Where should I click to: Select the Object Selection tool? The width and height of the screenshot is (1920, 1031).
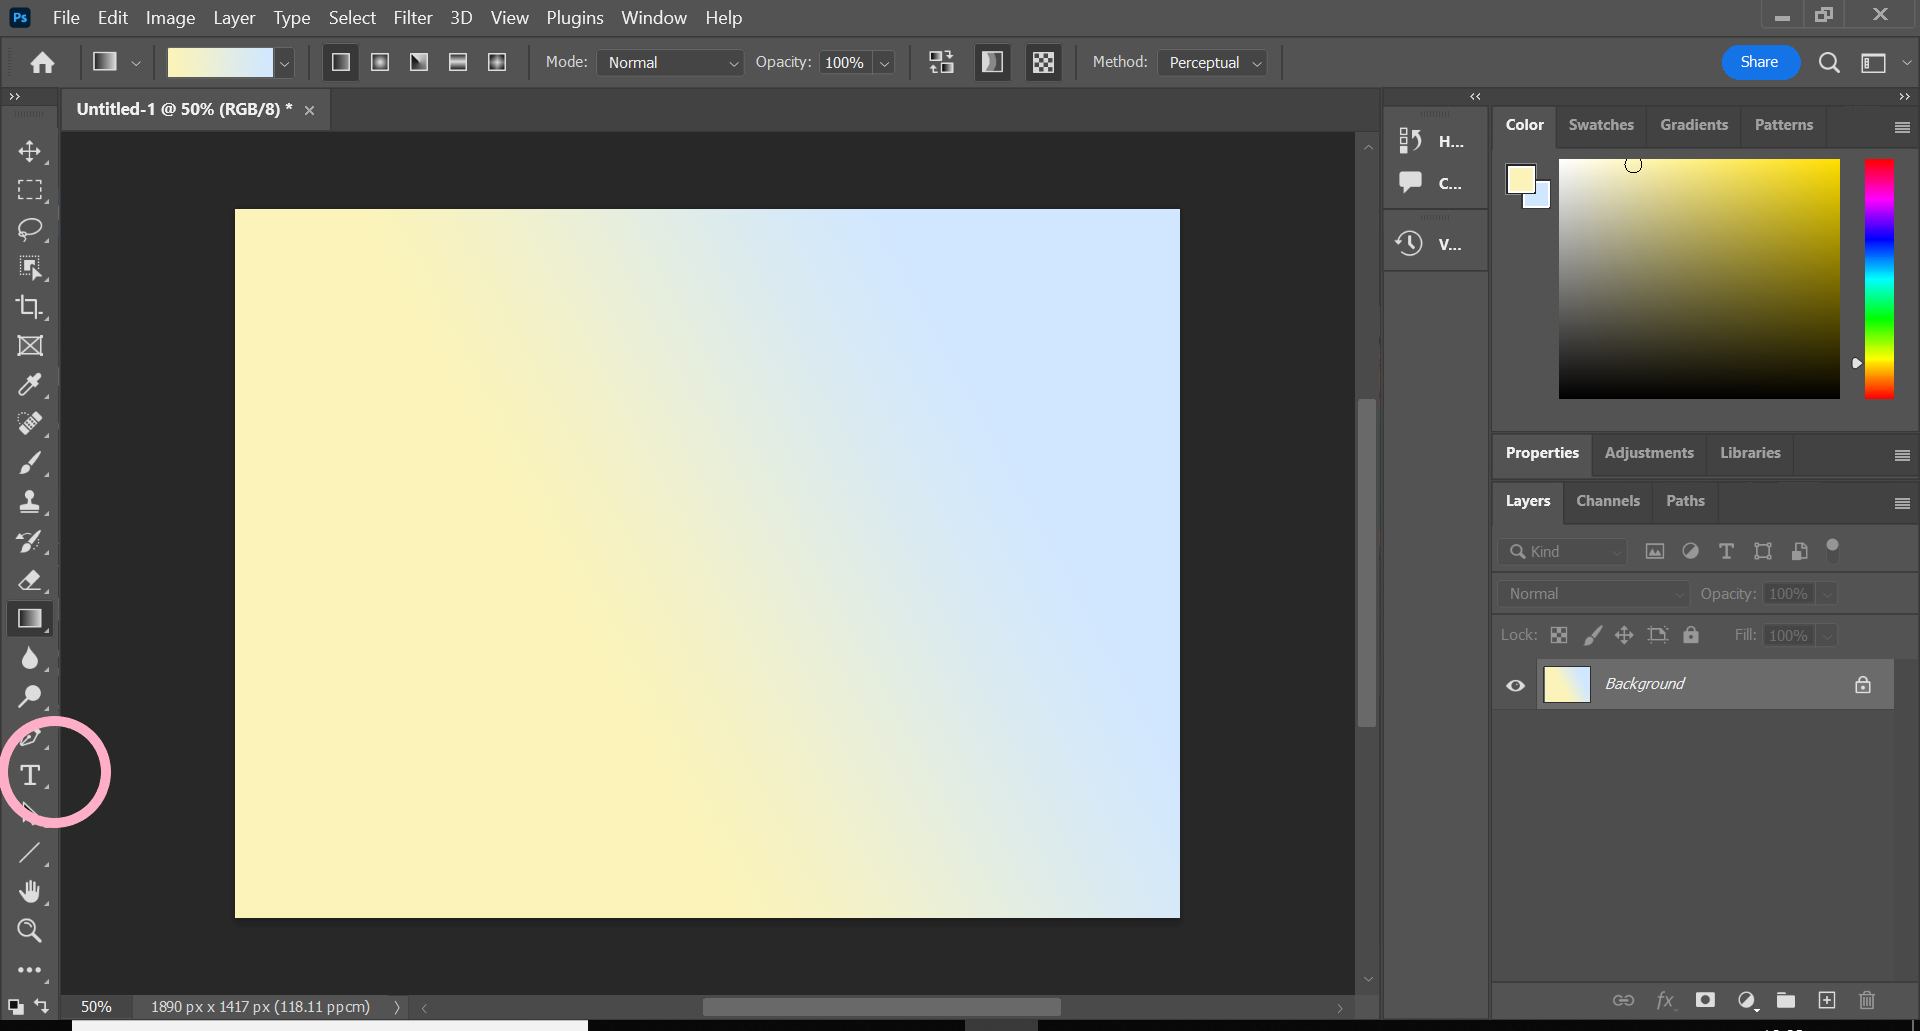30,268
